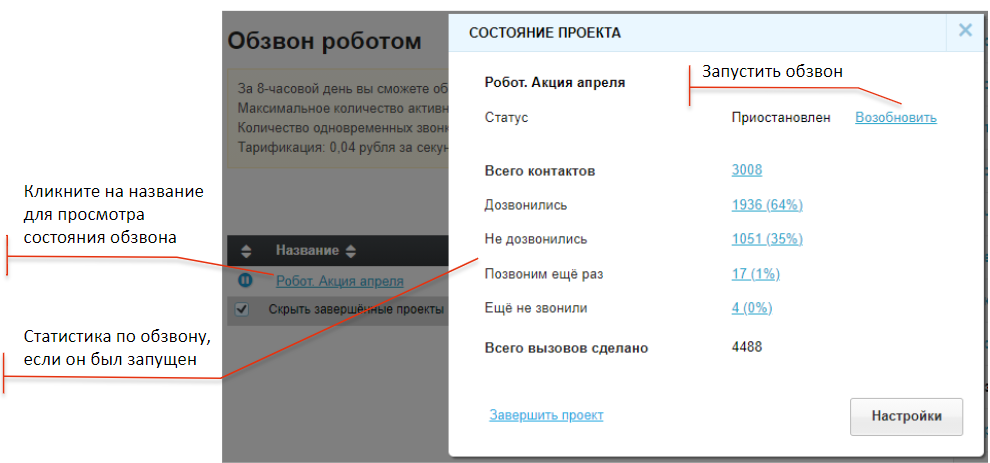
Task: Select the Приостановлен status text
Action: [x=781, y=117]
